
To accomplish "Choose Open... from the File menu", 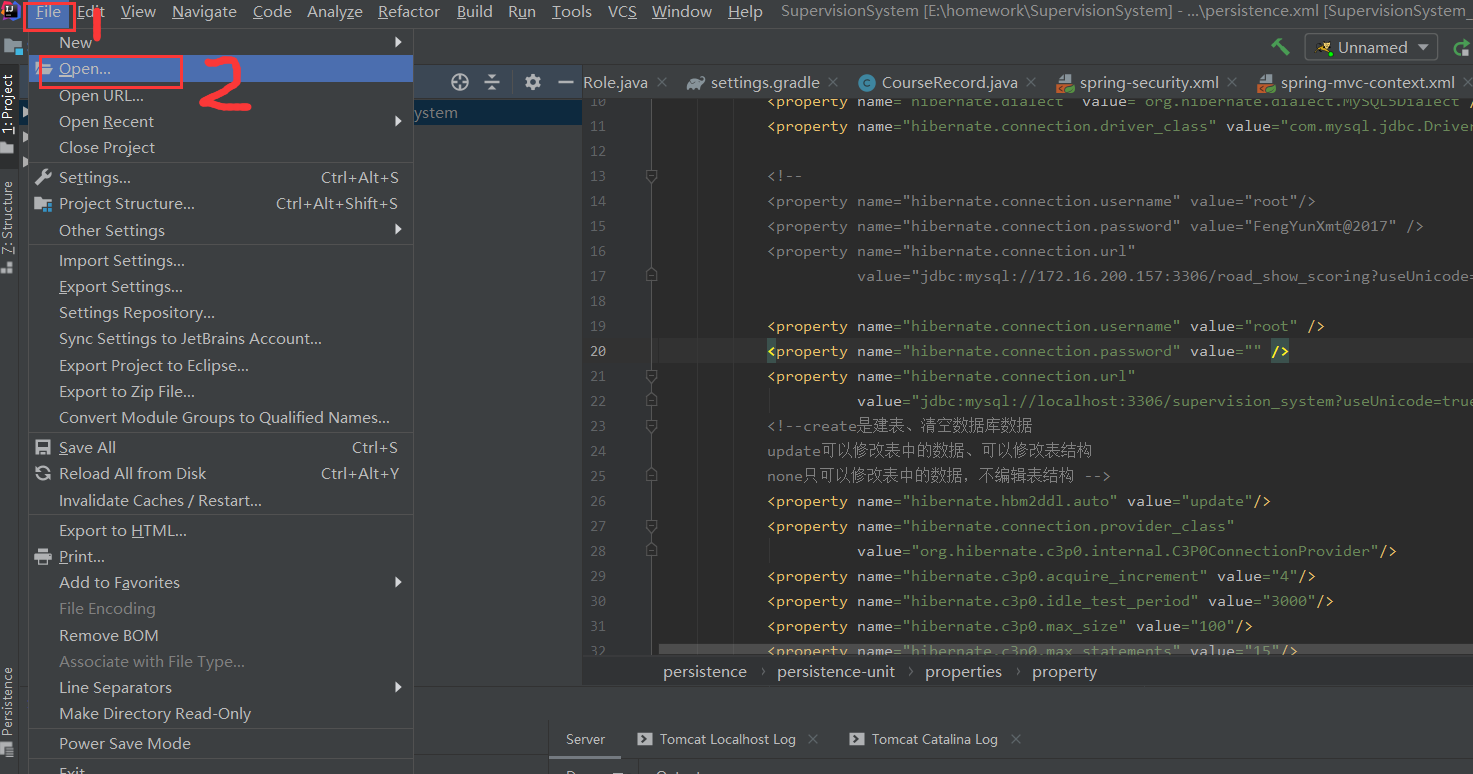I will [x=221, y=68].
